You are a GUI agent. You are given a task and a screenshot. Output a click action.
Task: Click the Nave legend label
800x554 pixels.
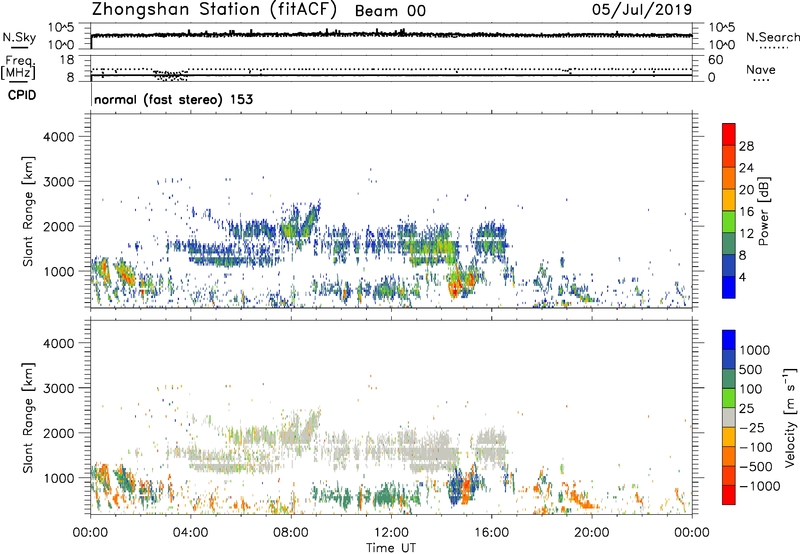(760, 69)
